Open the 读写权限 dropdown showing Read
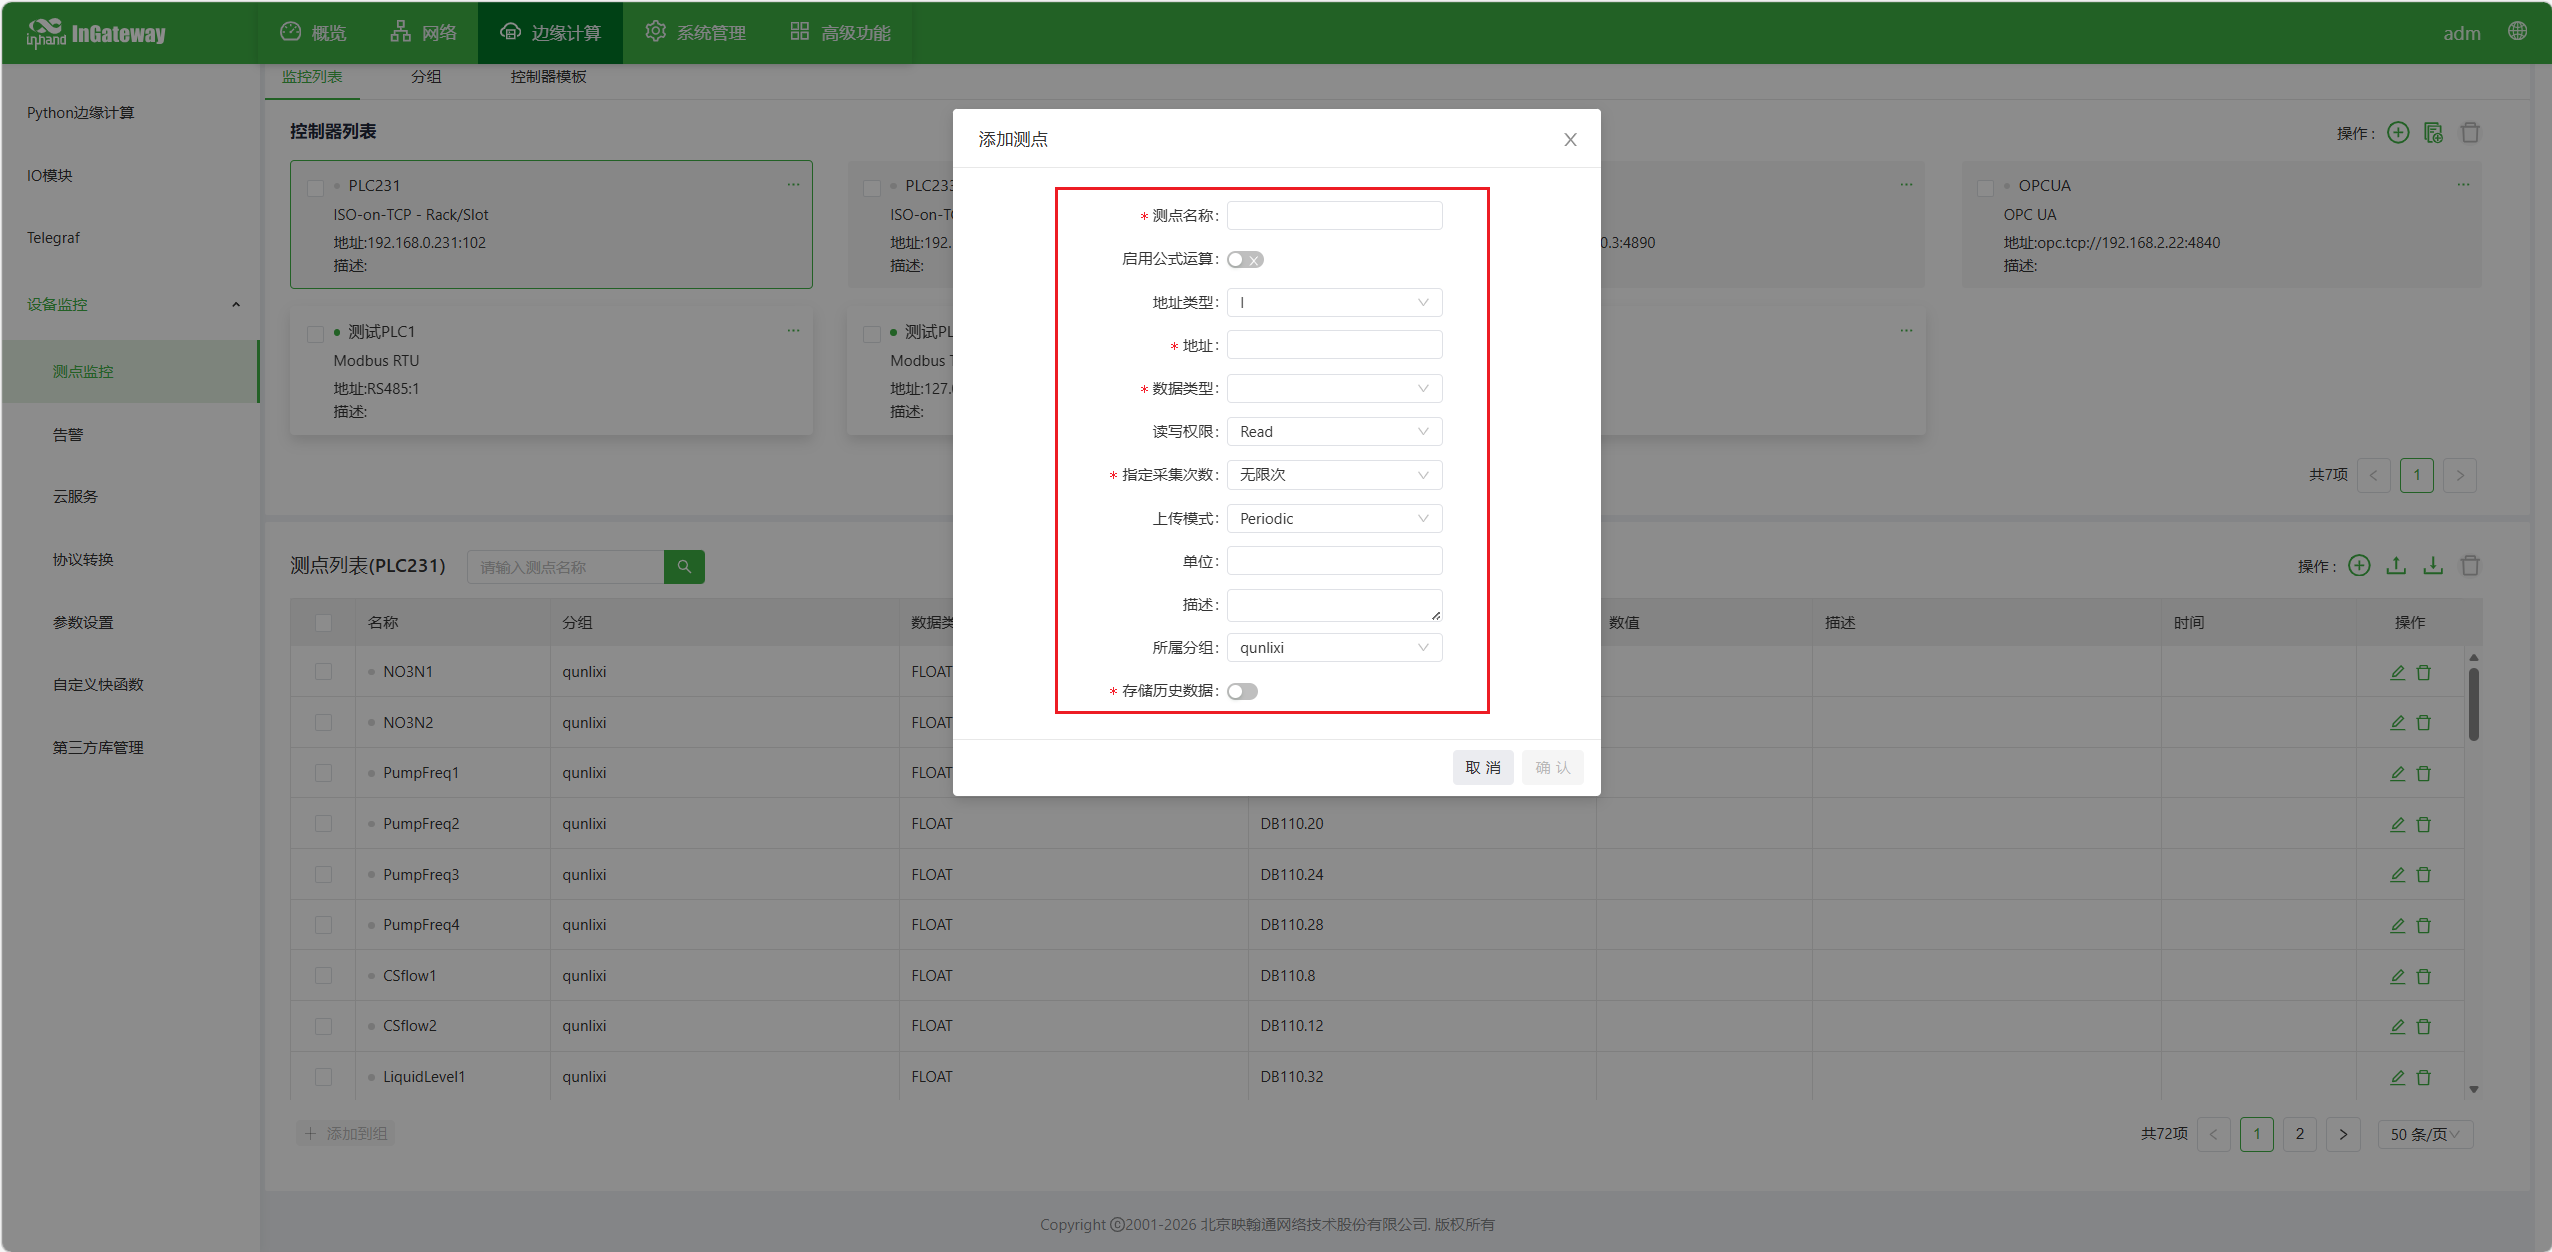Screen dimensions: 2552x1252 click(x=1334, y=432)
